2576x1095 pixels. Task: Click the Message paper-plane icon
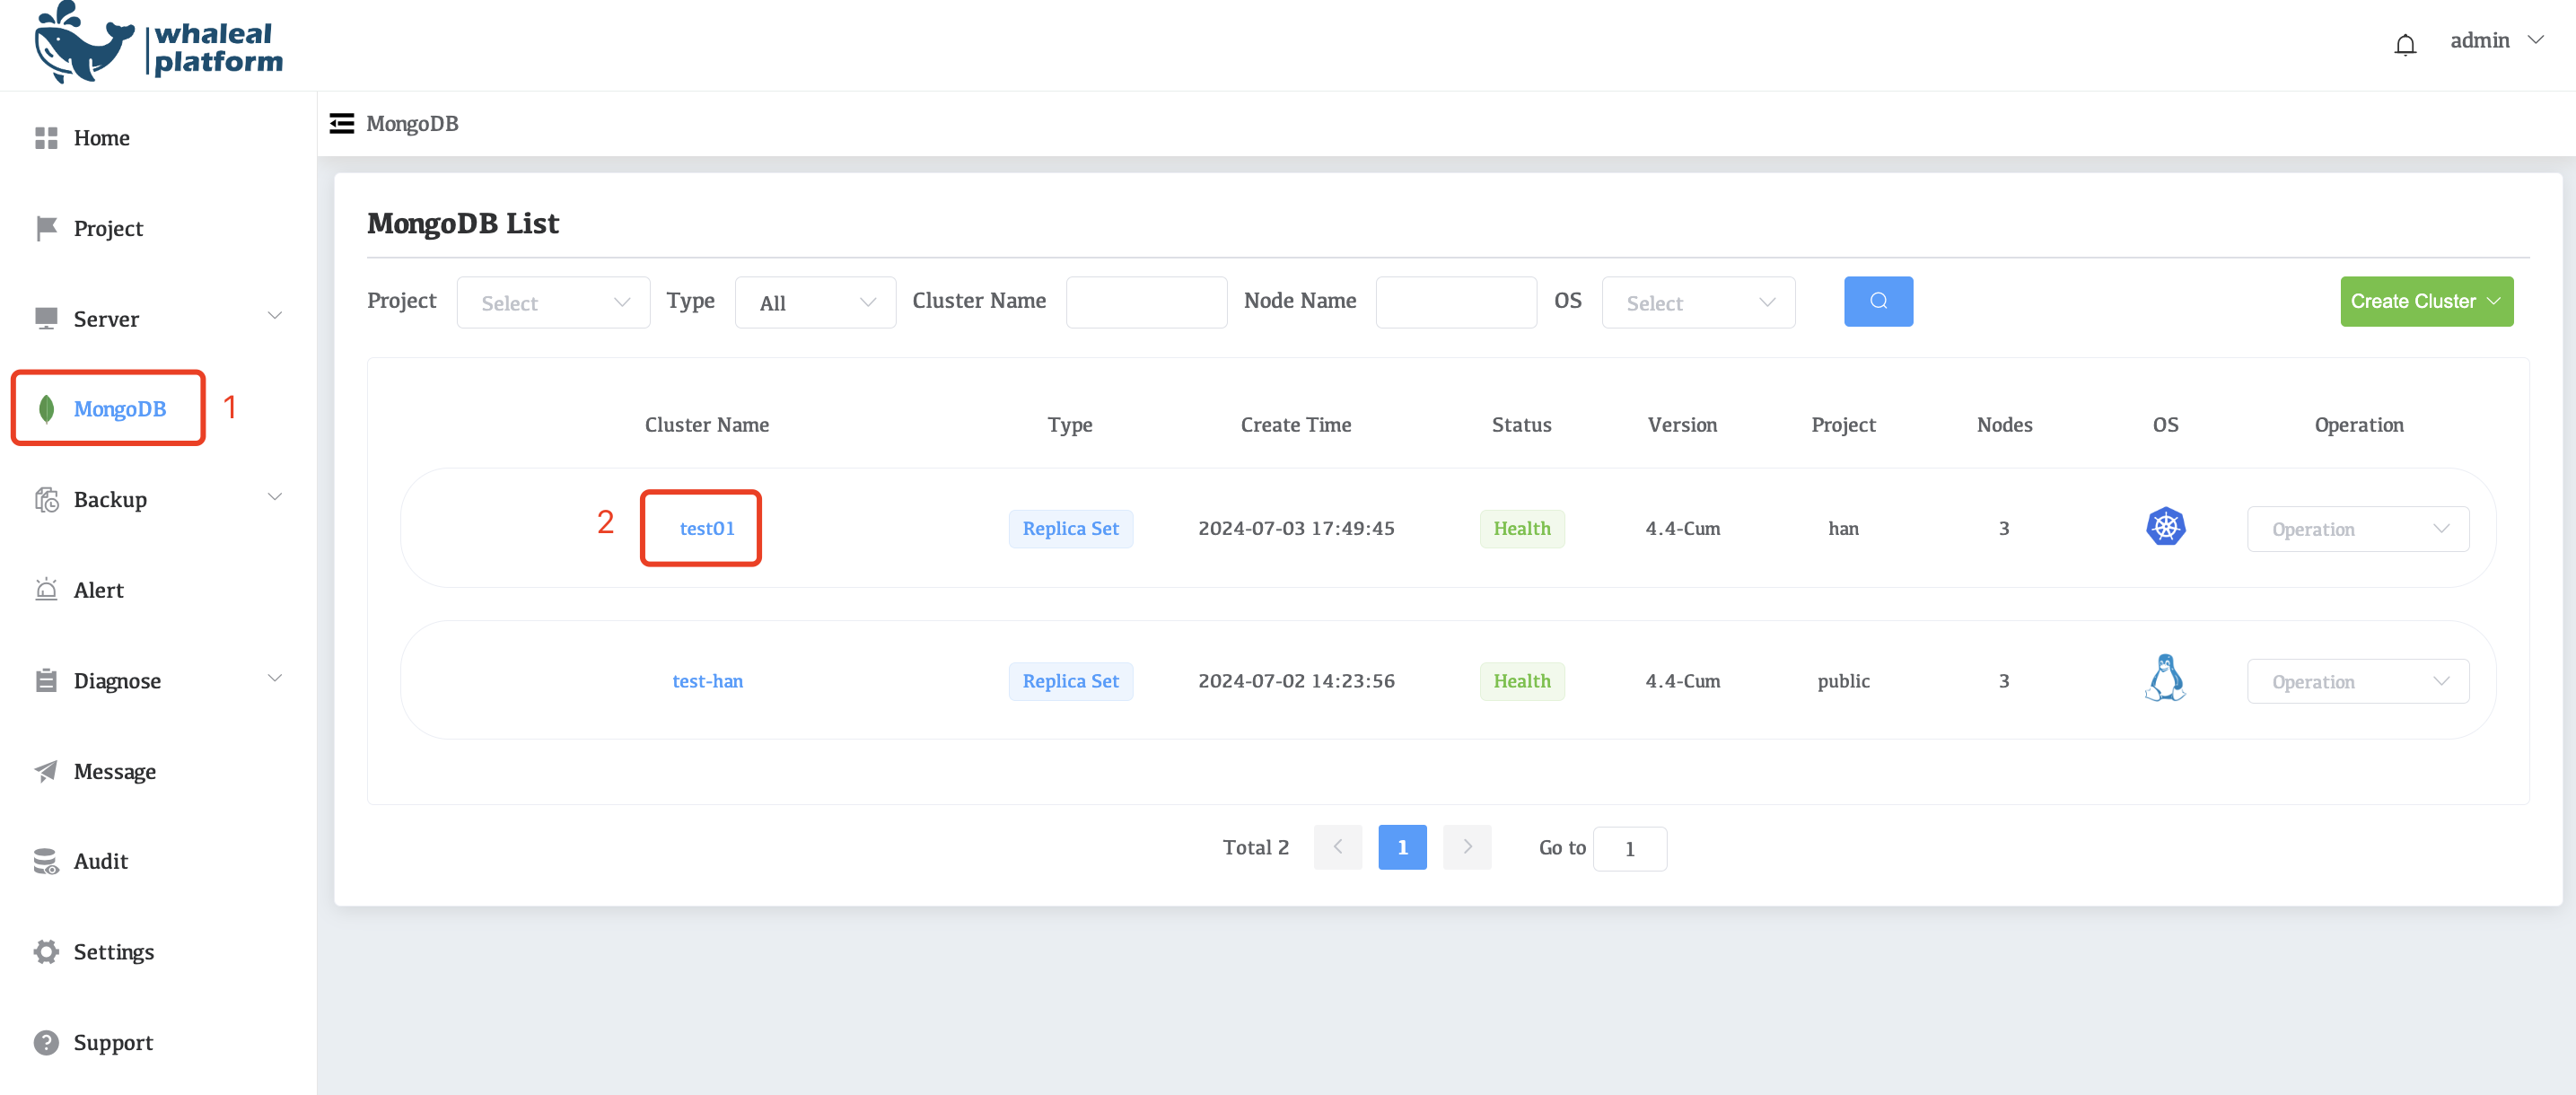point(45,770)
